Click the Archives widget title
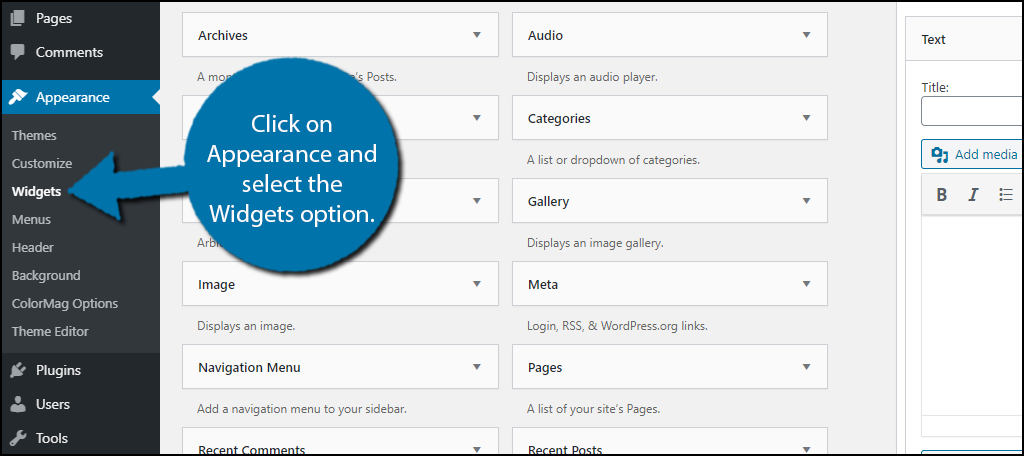 click(223, 35)
